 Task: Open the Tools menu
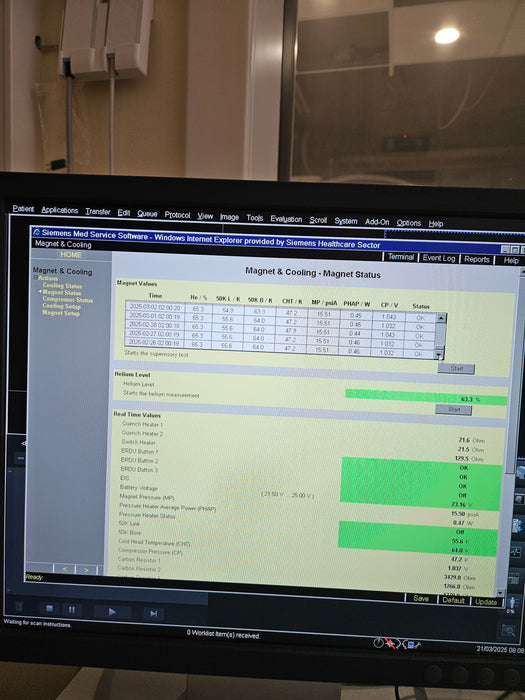point(254,218)
